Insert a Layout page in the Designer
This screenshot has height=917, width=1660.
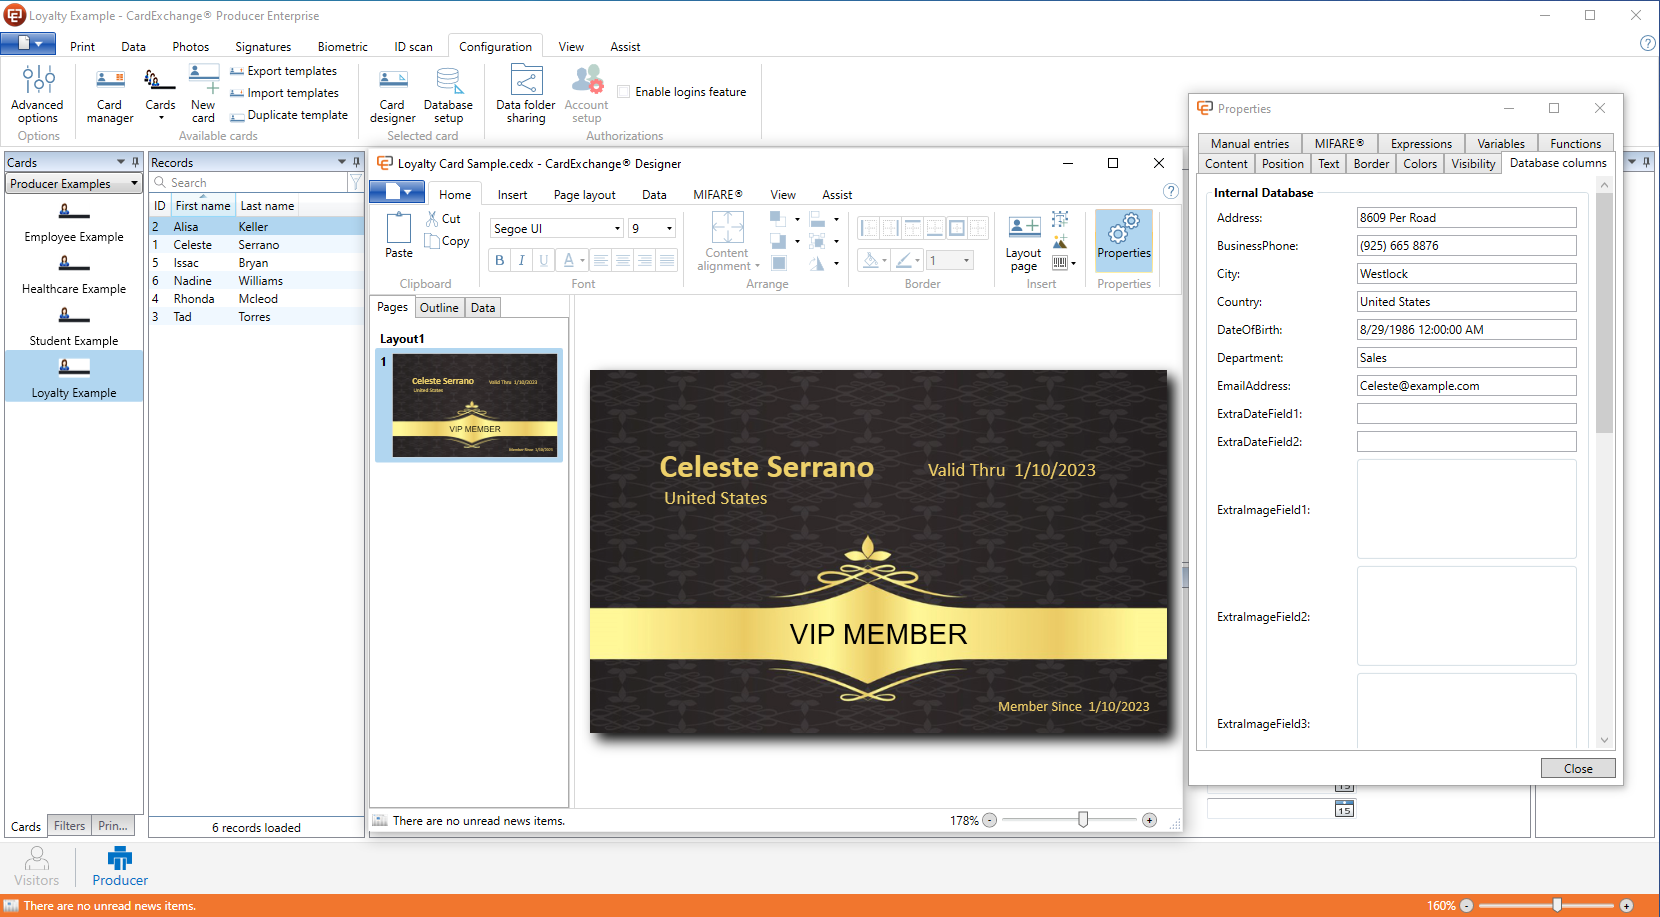click(1023, 240)
